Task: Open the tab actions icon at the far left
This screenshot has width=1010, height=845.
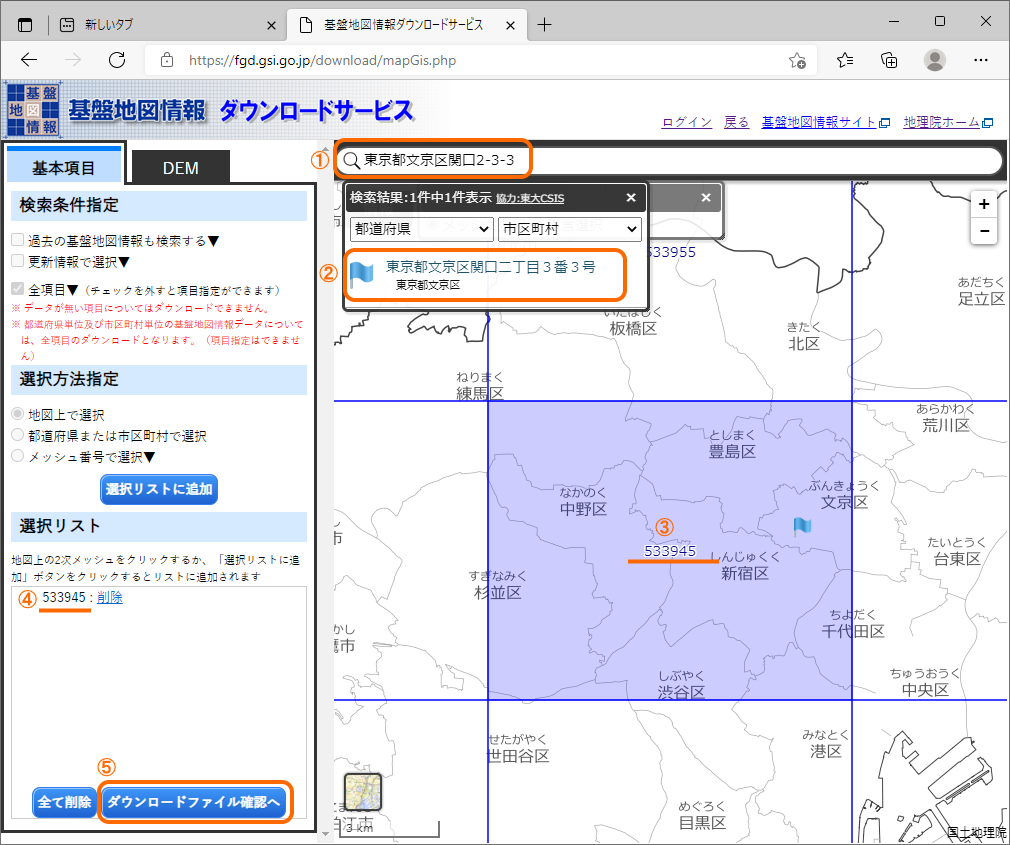Action: [24, 25]
